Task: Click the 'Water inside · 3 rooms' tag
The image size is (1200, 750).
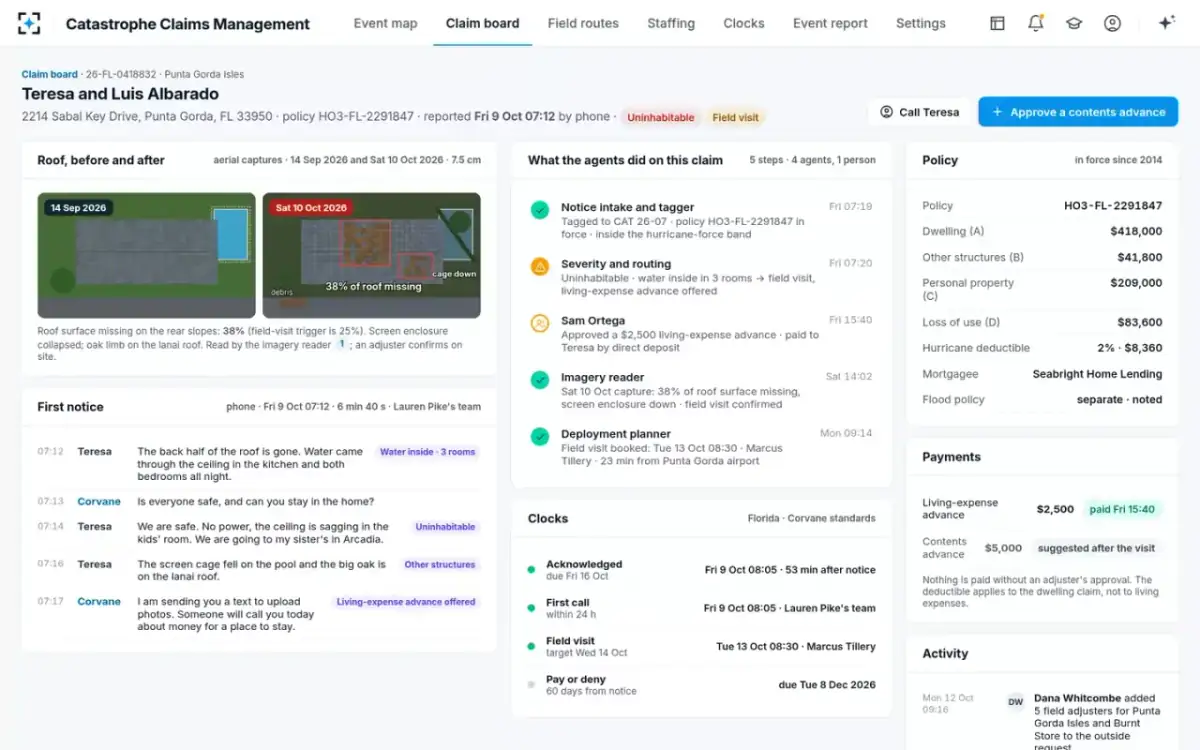Action: point(427,452)
